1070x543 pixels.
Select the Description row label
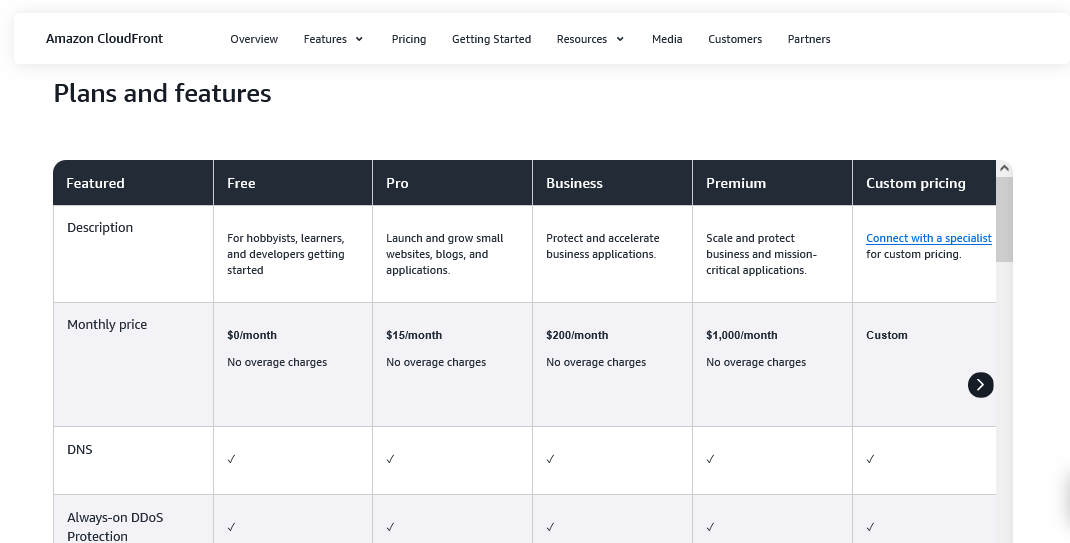point(100,227)
